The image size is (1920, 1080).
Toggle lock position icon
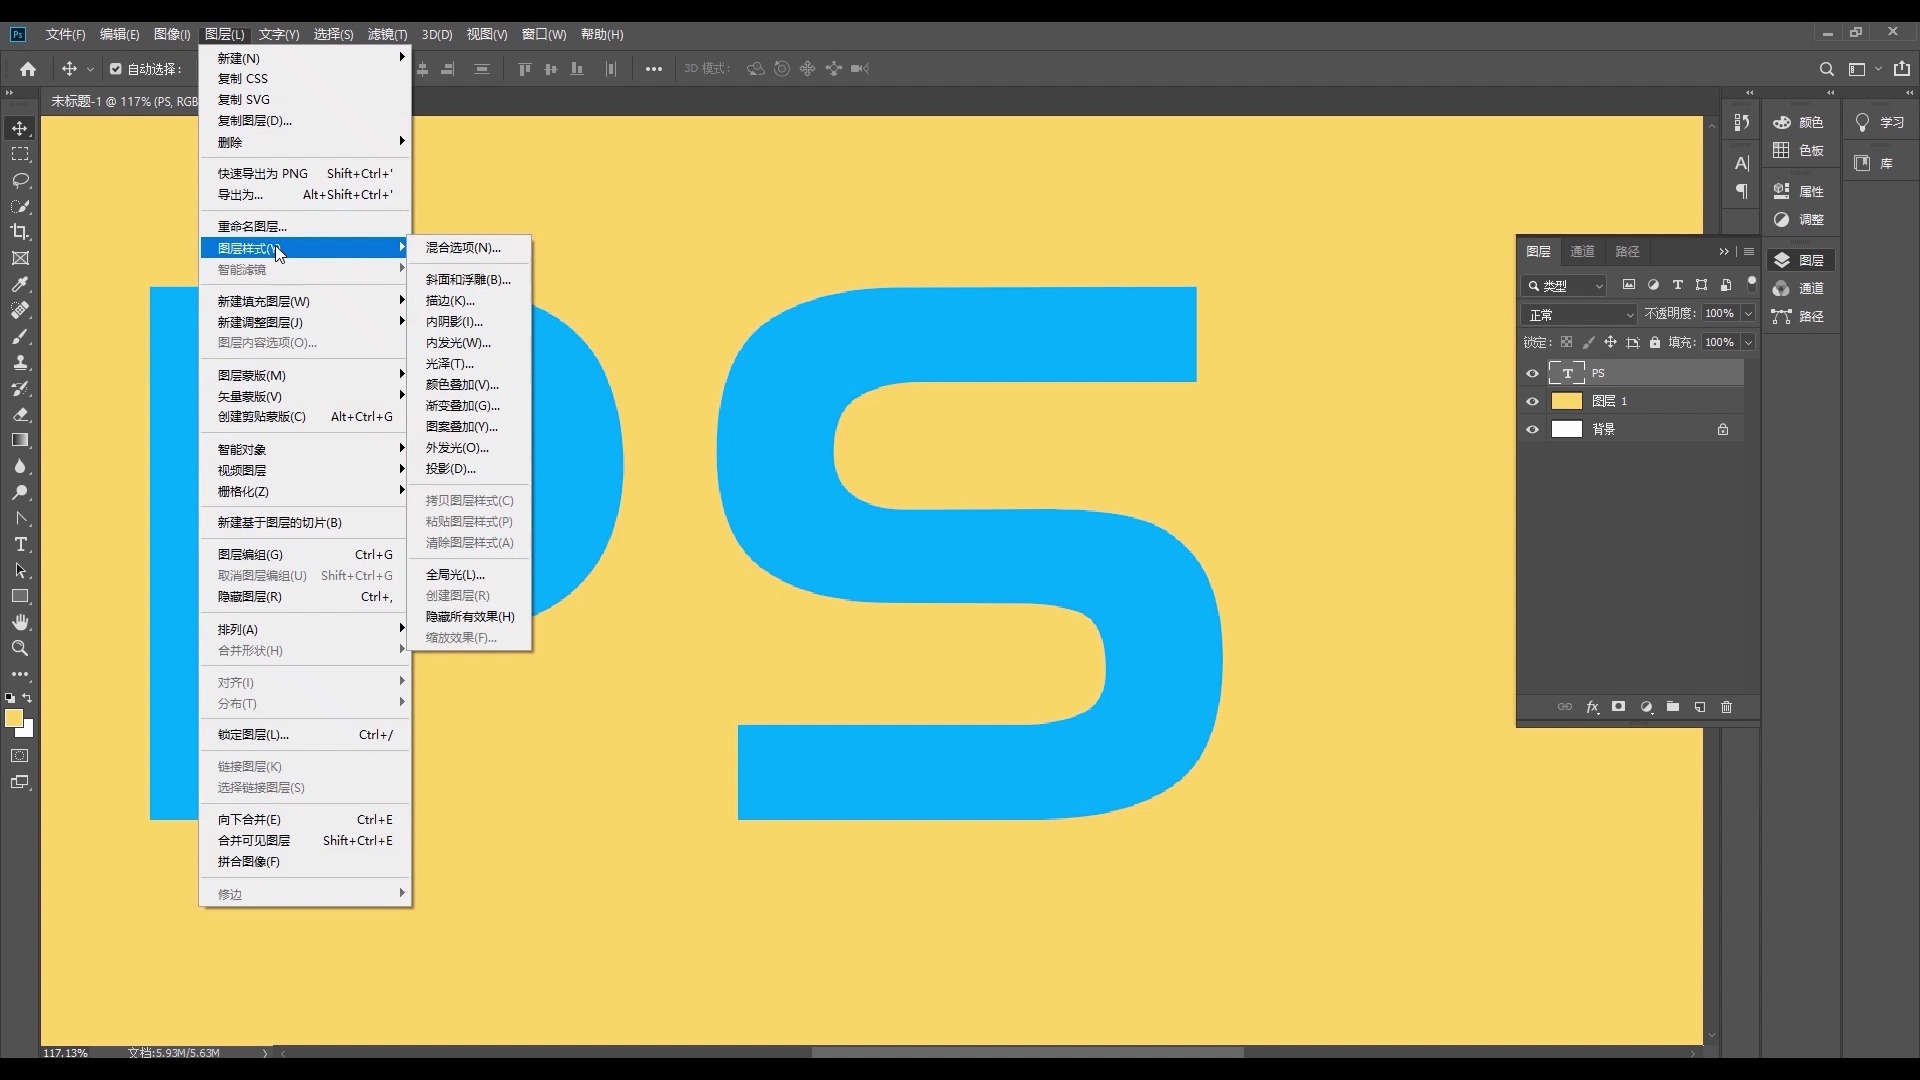pyautogui.click(x=1610, y=342)
